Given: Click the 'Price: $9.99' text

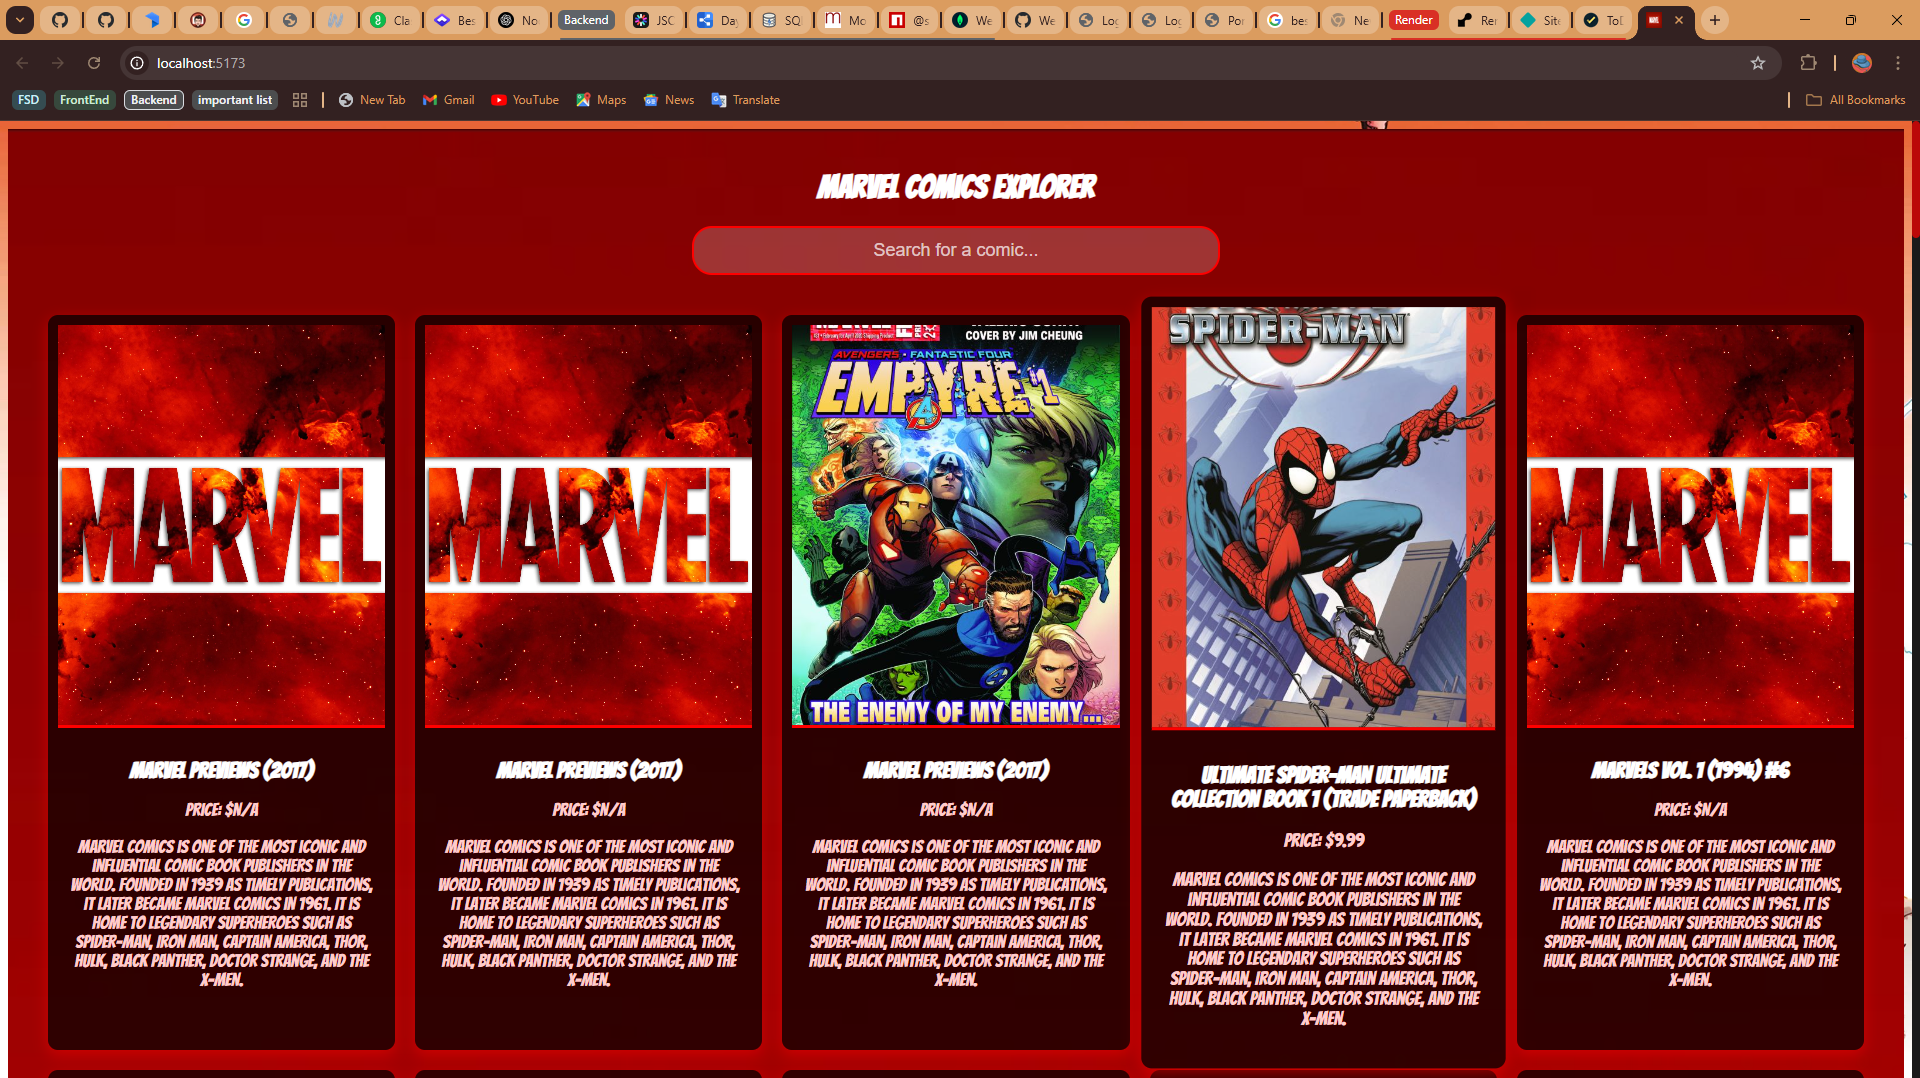Looking at the screenshot, I should click(1323, 840).
